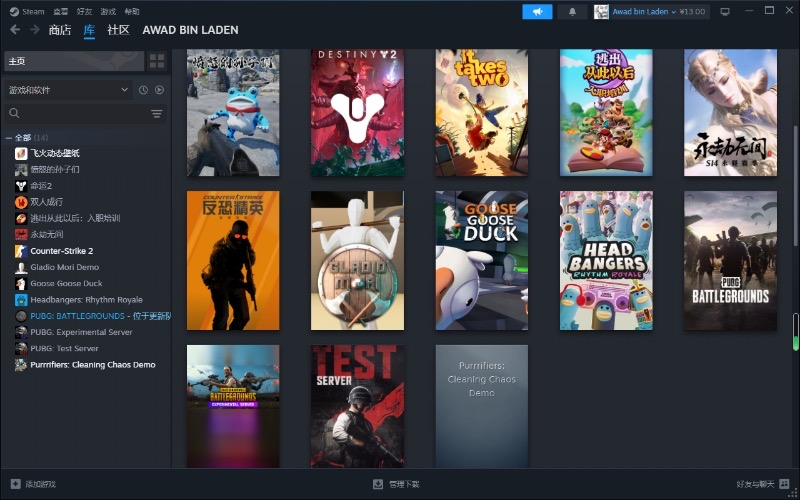The image size is (800, 500).
Task: Click the manage downloads icon
Action: pyautogui.click(x=378, y=484)
